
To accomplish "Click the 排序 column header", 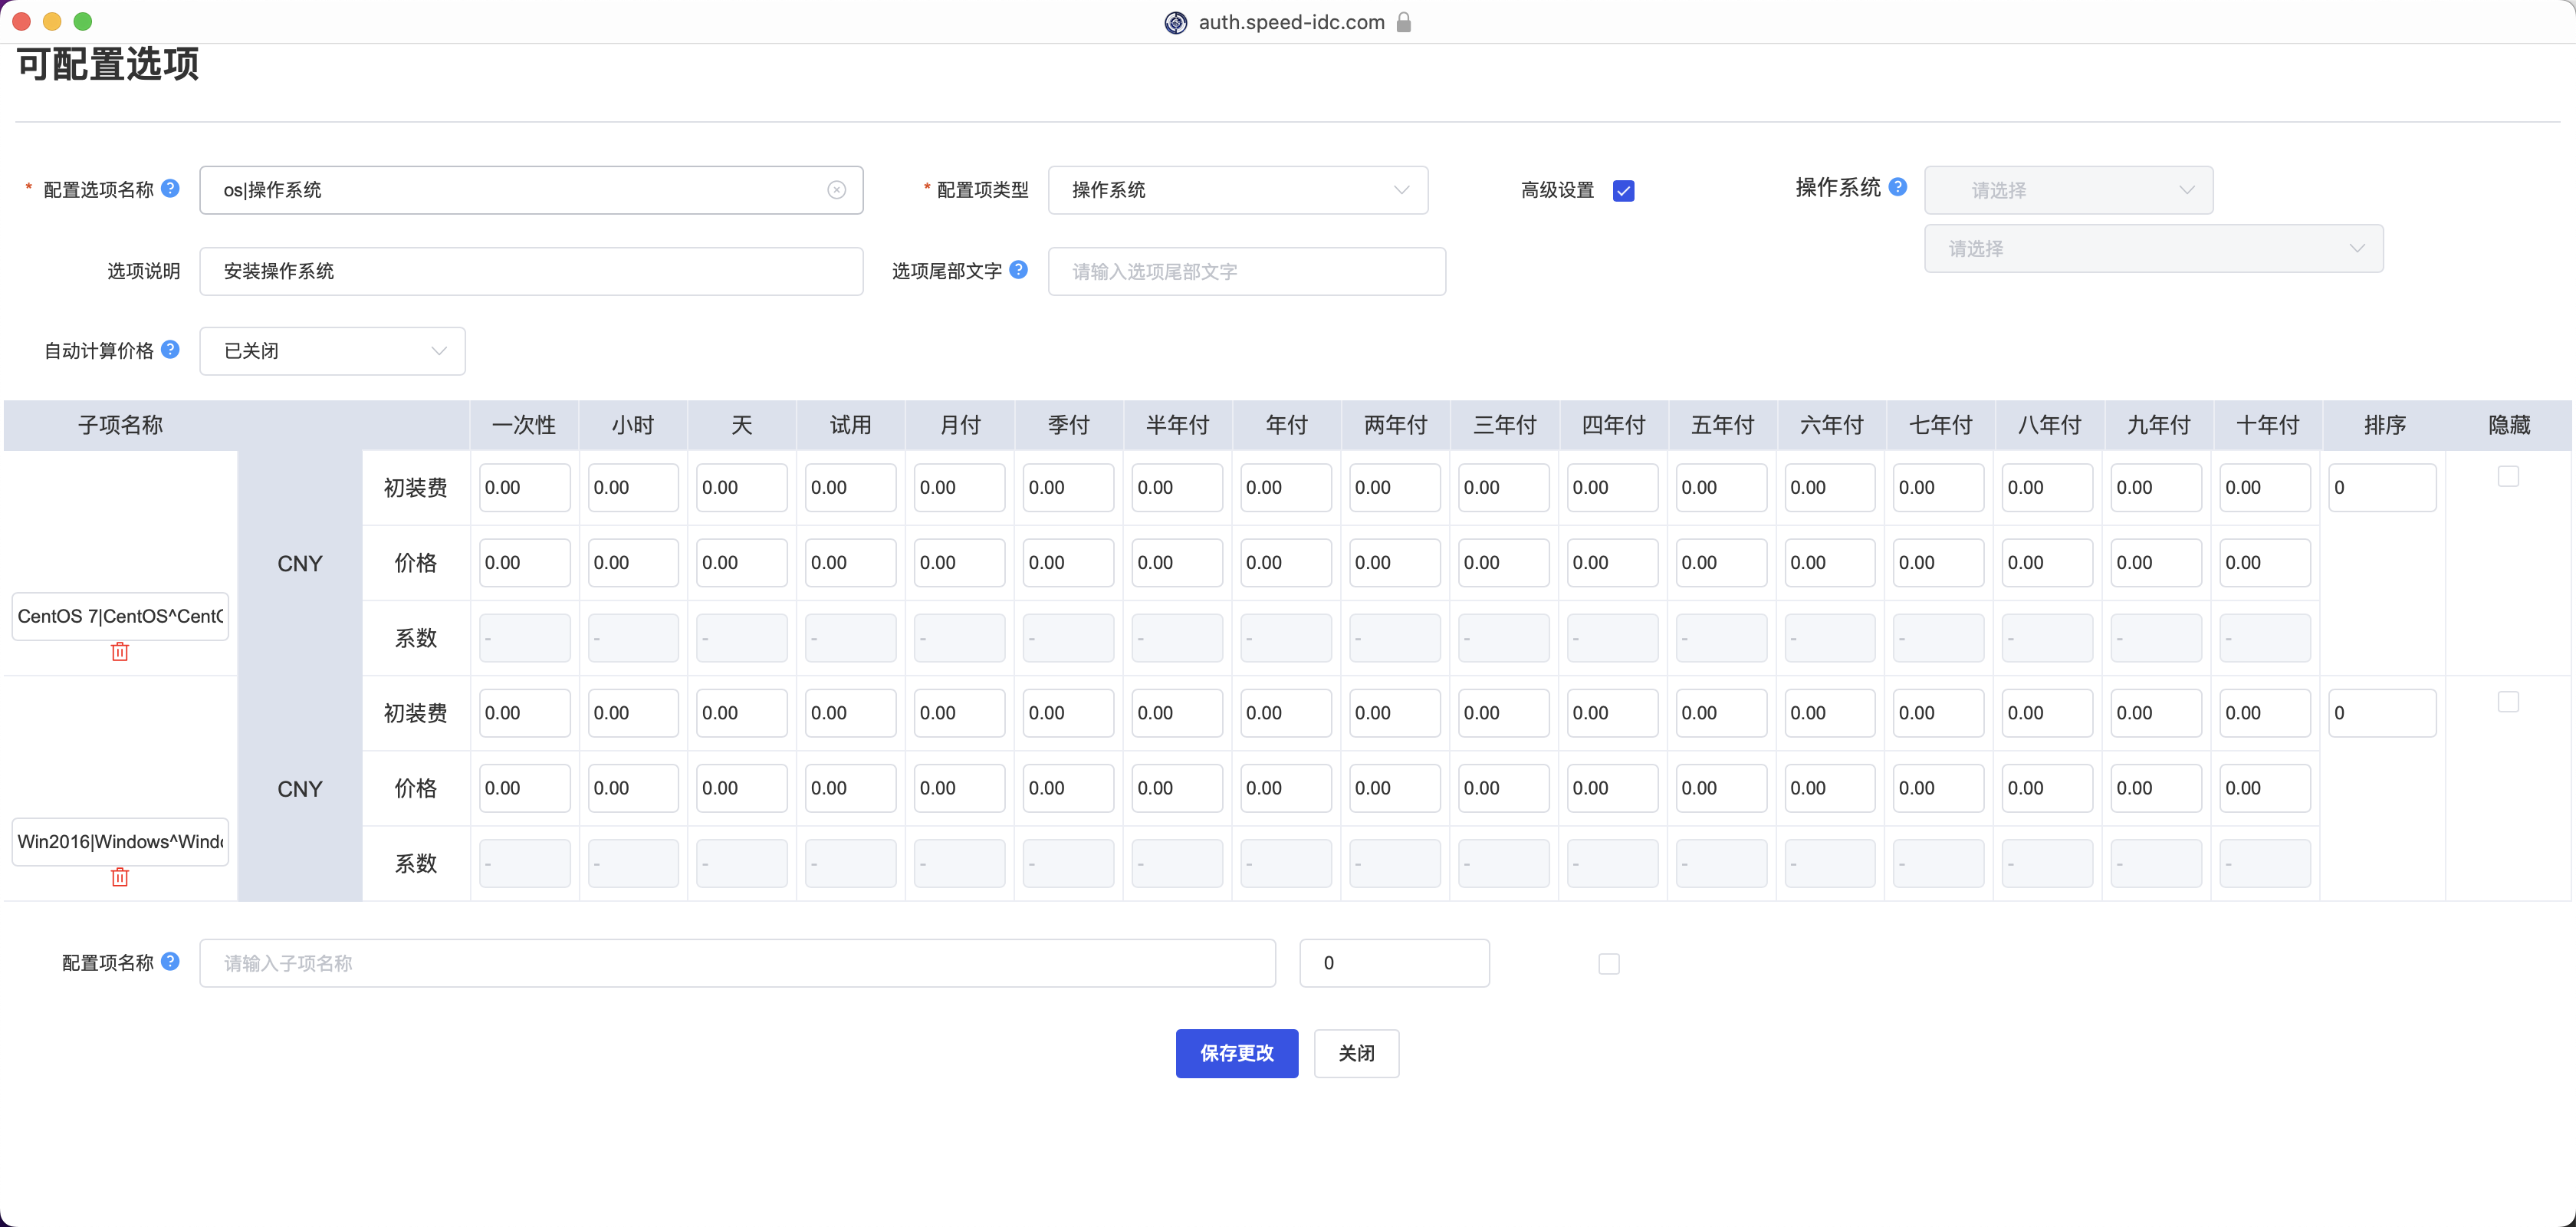I will point(2384,425).
